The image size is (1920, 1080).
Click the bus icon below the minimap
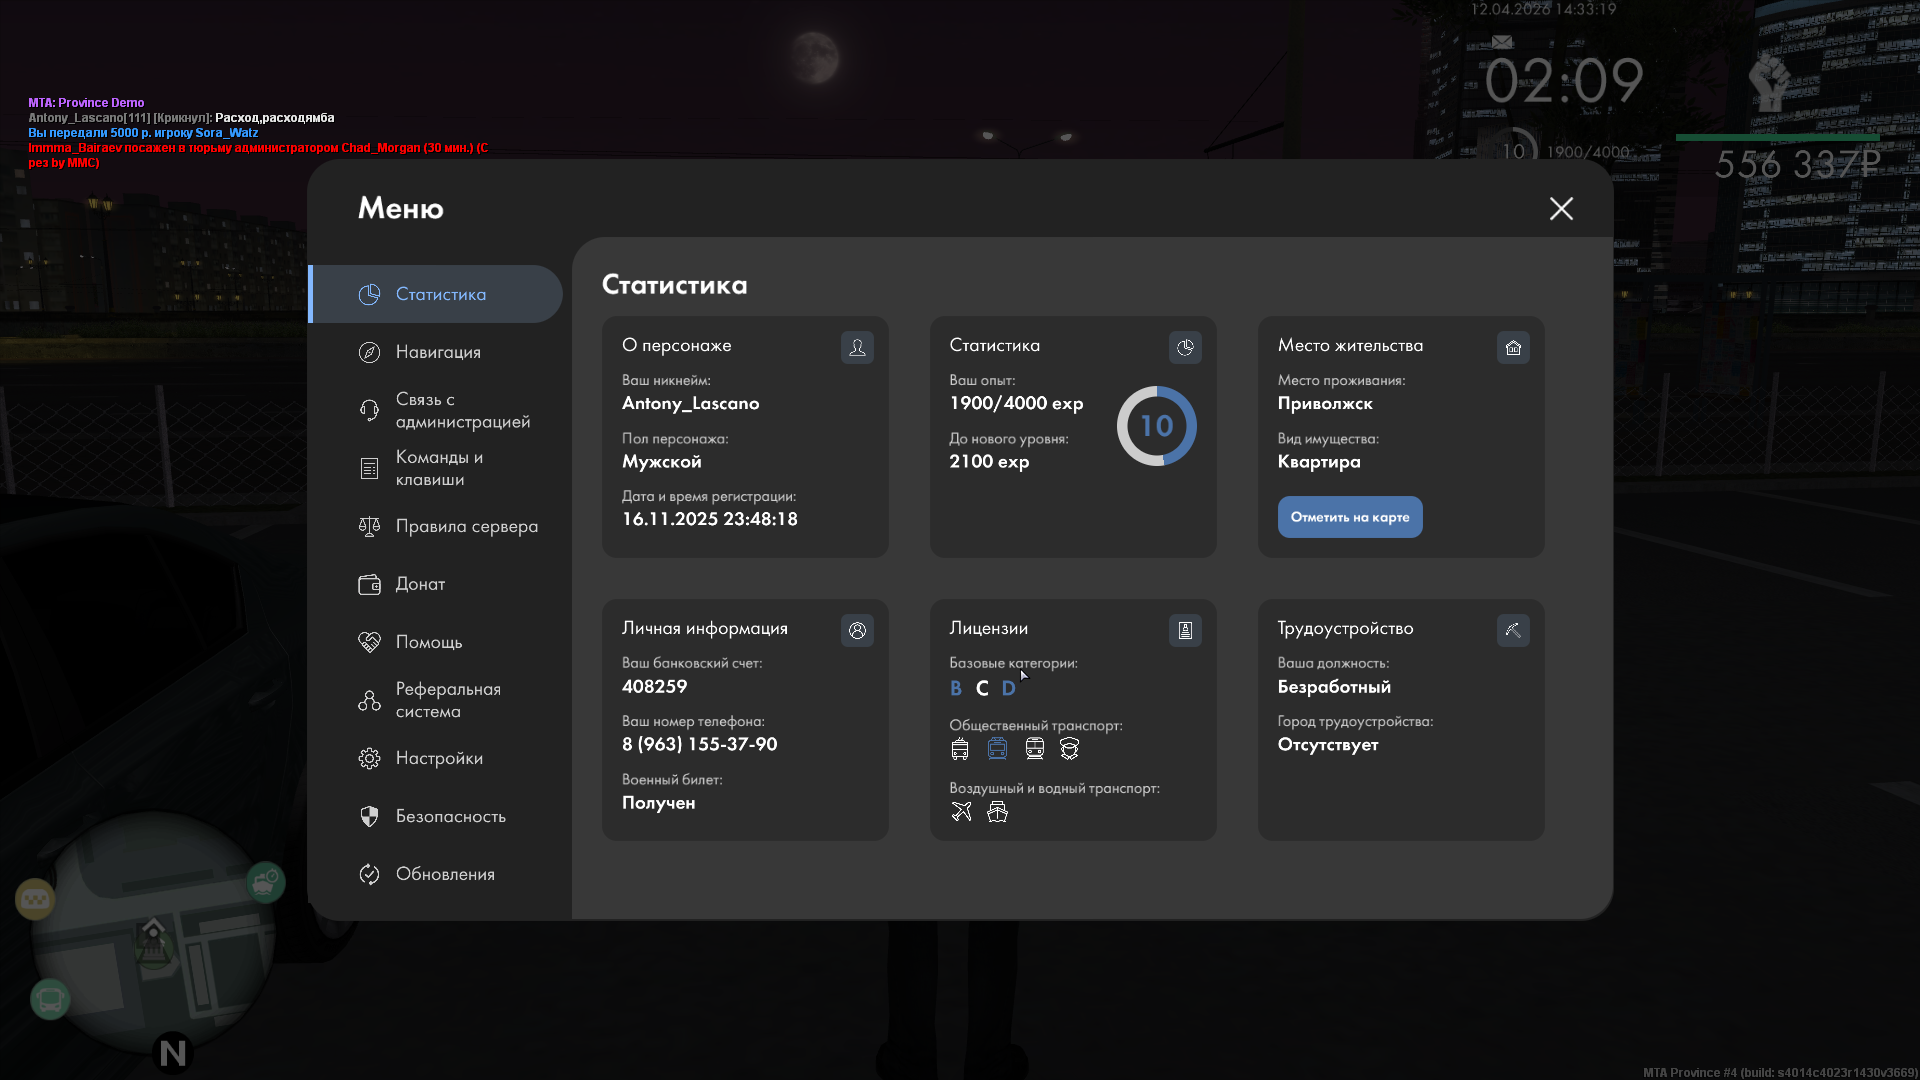click(50, 998)
